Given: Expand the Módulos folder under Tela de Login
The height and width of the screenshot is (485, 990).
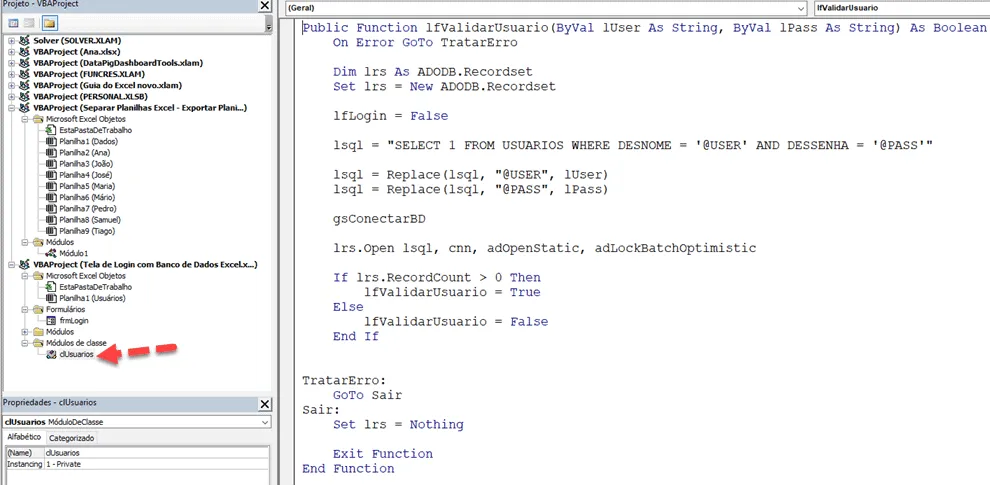Looking at the screenshot, I should (25, 332).
